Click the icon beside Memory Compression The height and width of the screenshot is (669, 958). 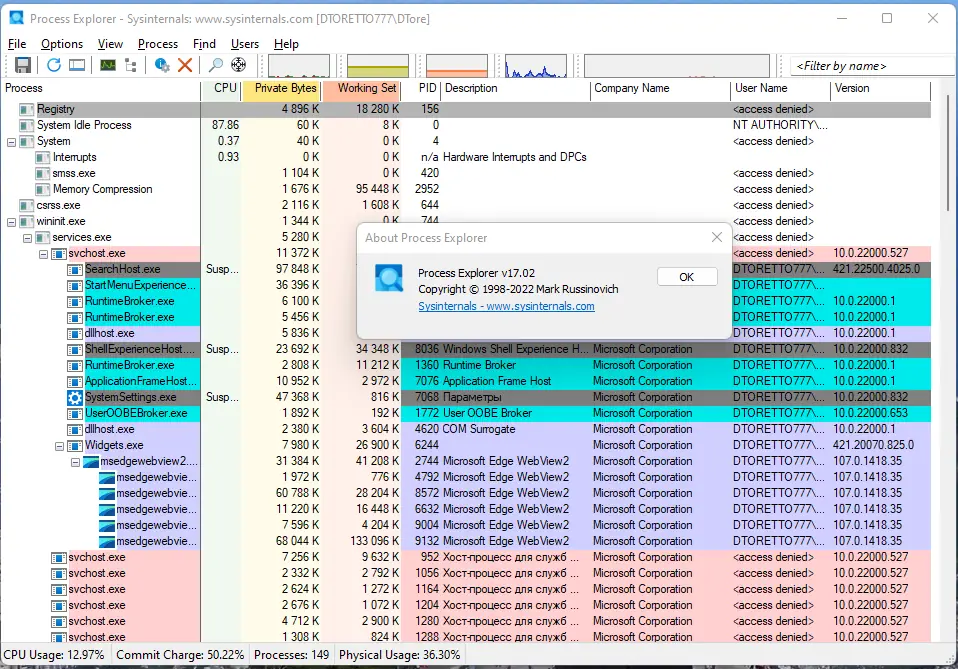pyautogui.click(x=42, y=189)
